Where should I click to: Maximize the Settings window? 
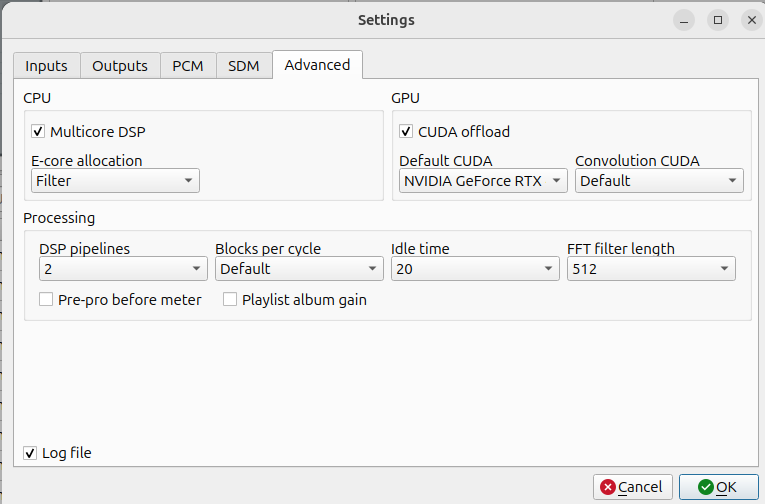(x=717, y=19)
